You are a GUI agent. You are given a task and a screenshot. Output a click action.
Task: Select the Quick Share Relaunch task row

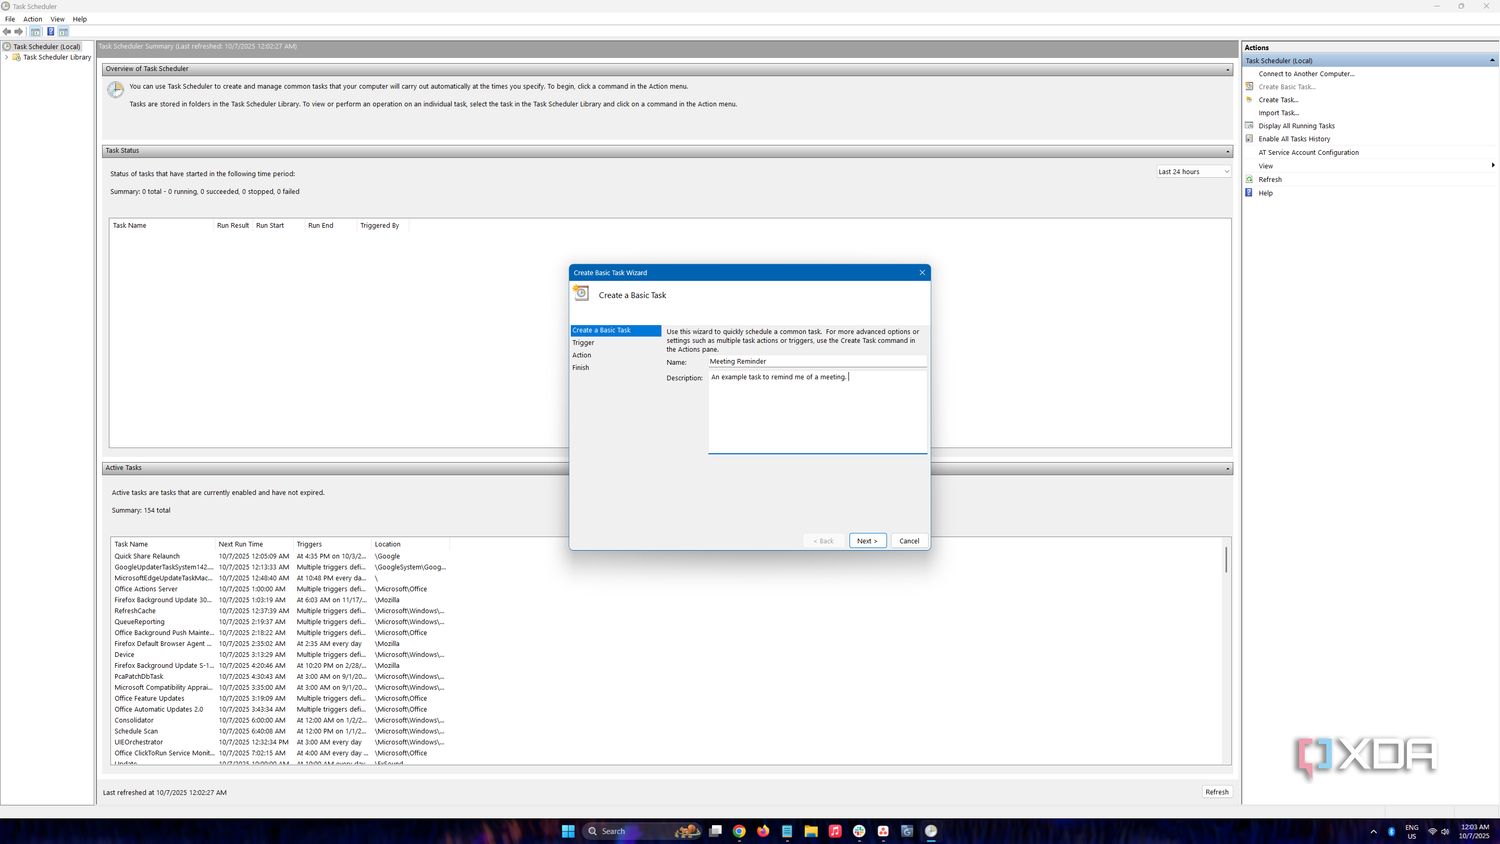click(x=279, y=556)
